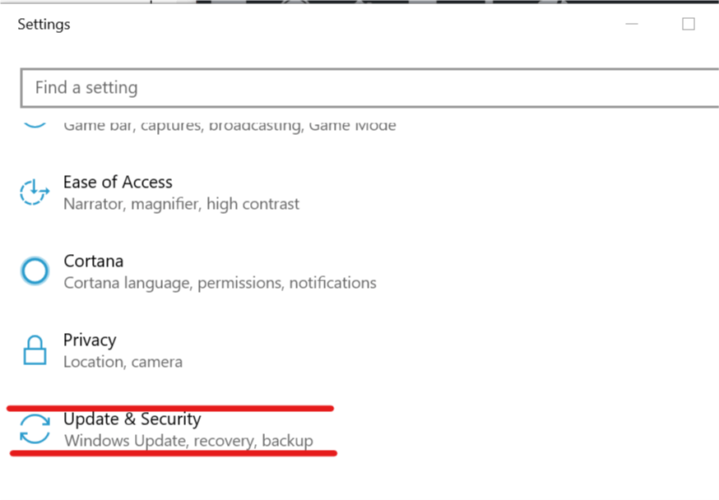Select "Cortana language, permissions, notifications" text
Image resolution: width=719 pixels, height=500 pixels.
click(x=220, y=283)
